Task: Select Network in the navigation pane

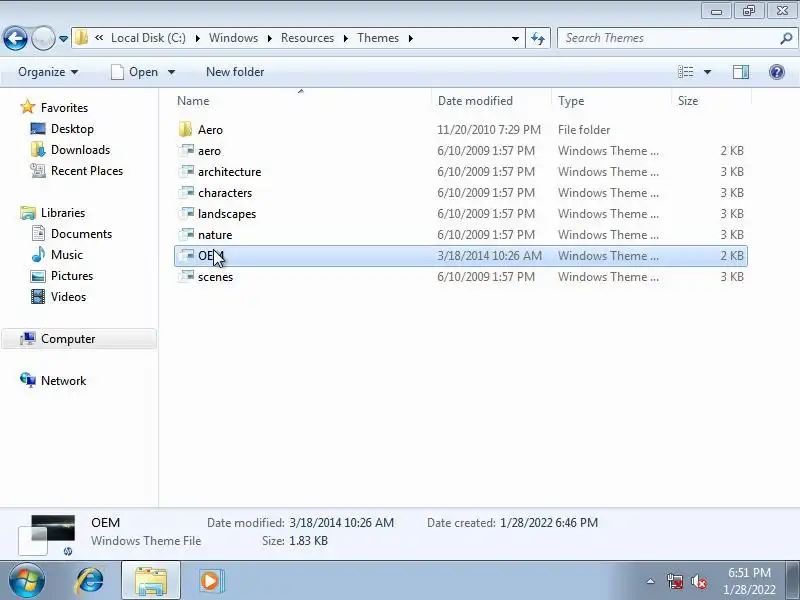Action: [63, 381]
